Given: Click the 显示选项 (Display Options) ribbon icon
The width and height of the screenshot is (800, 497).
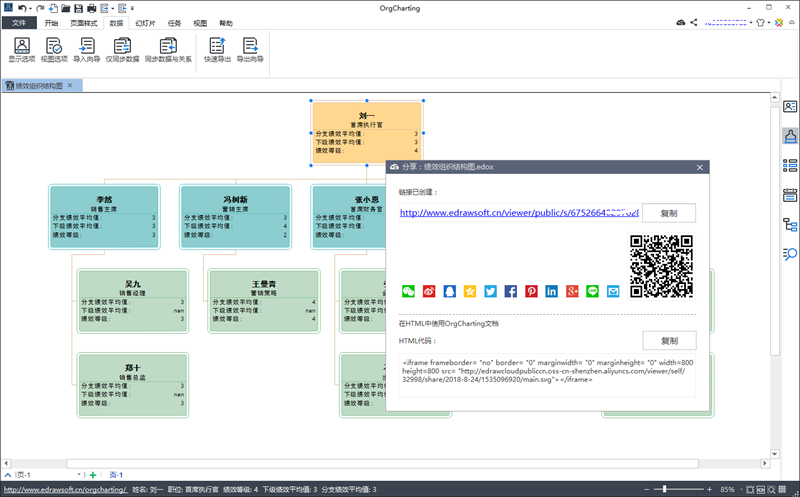Looking at the screenshot, I should pyautogui.click(x=22, y=50).
